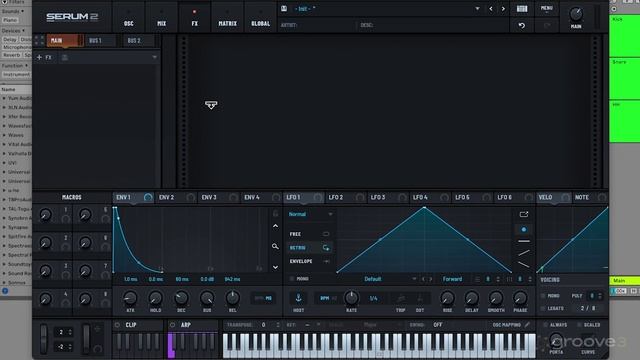The height and width of the screenshot is (360, 640).
Task: Go to the previous preset arrow
Action: click(x=491, y=9)
